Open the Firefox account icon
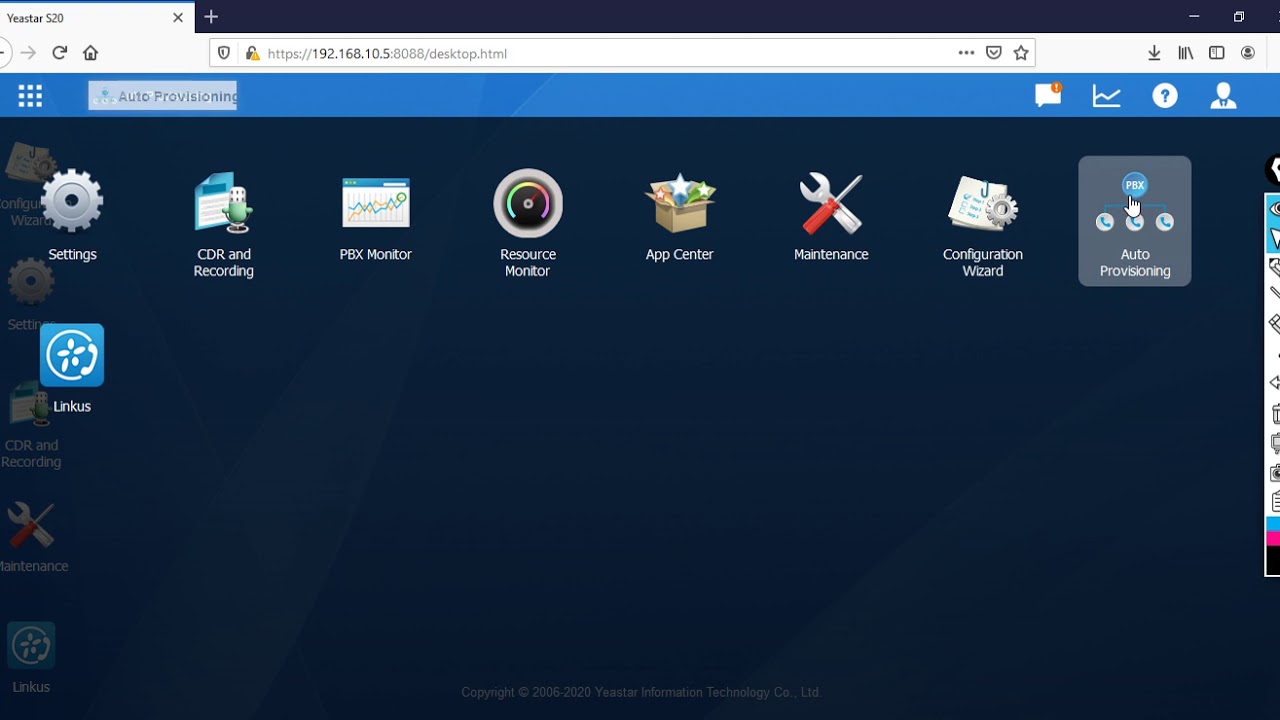This screenshot has width=1280, height=720. pyautogui.click(x=1248, y=53)
